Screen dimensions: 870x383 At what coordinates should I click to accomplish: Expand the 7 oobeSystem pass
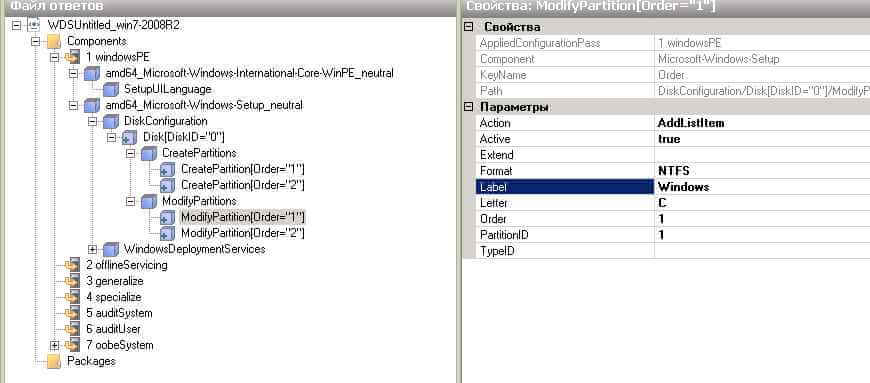click(54, 345)
